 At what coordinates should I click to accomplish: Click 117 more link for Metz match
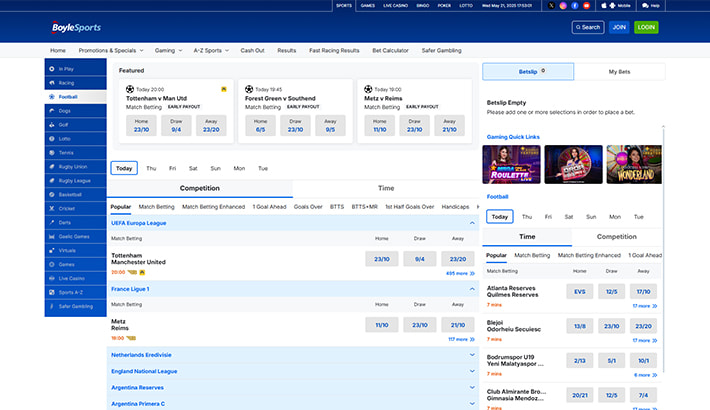[461, 339]
